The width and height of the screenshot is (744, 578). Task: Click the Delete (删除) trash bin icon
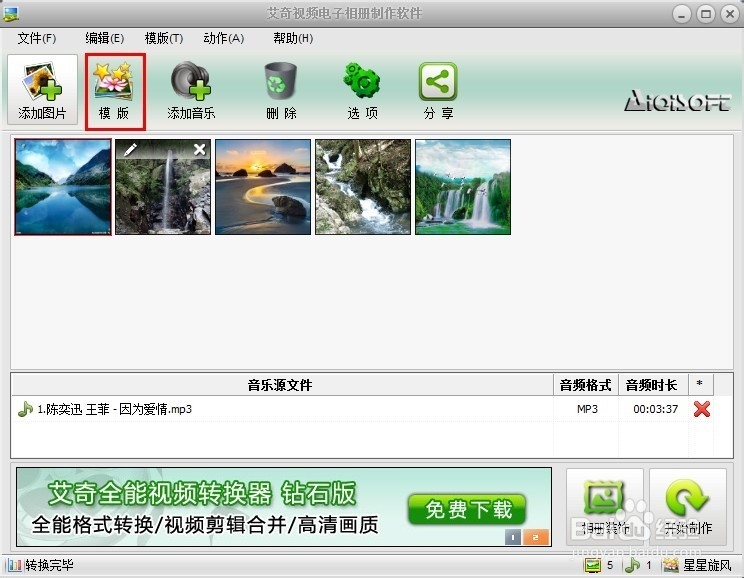coord(280,80)
